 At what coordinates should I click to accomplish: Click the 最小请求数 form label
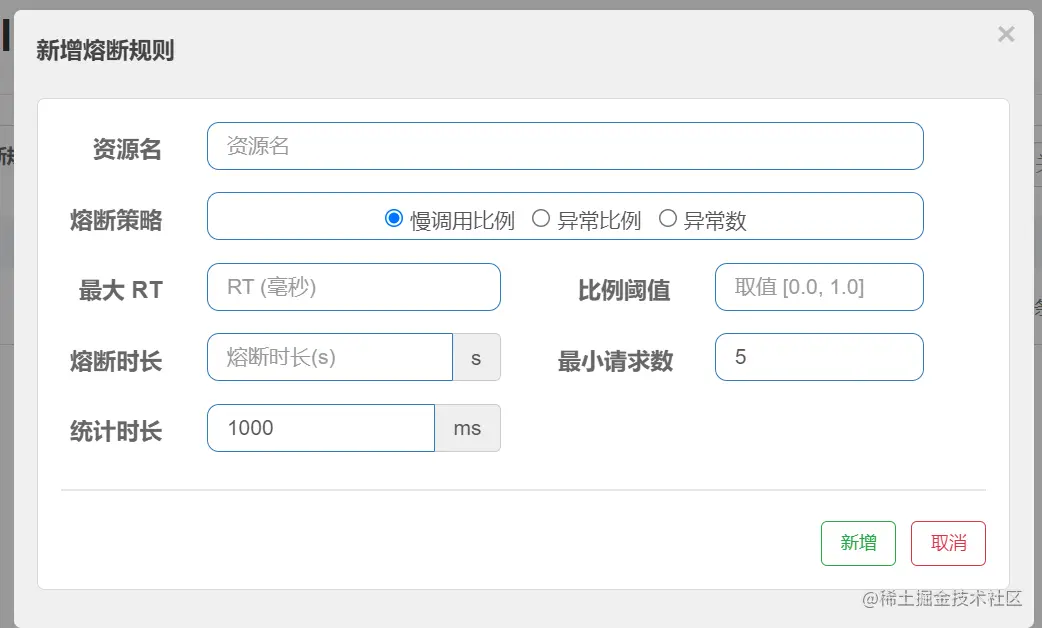point(615,361)
